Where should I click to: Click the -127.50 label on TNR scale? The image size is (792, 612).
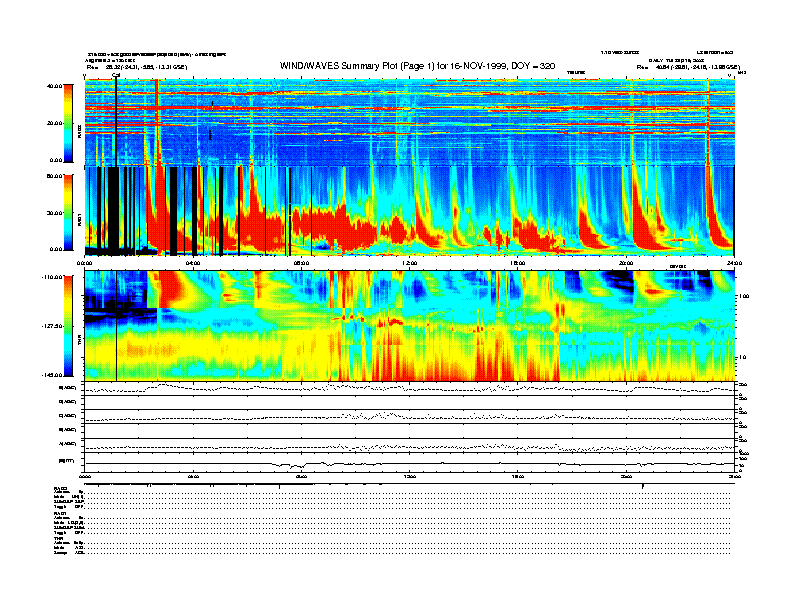point(52,326)
